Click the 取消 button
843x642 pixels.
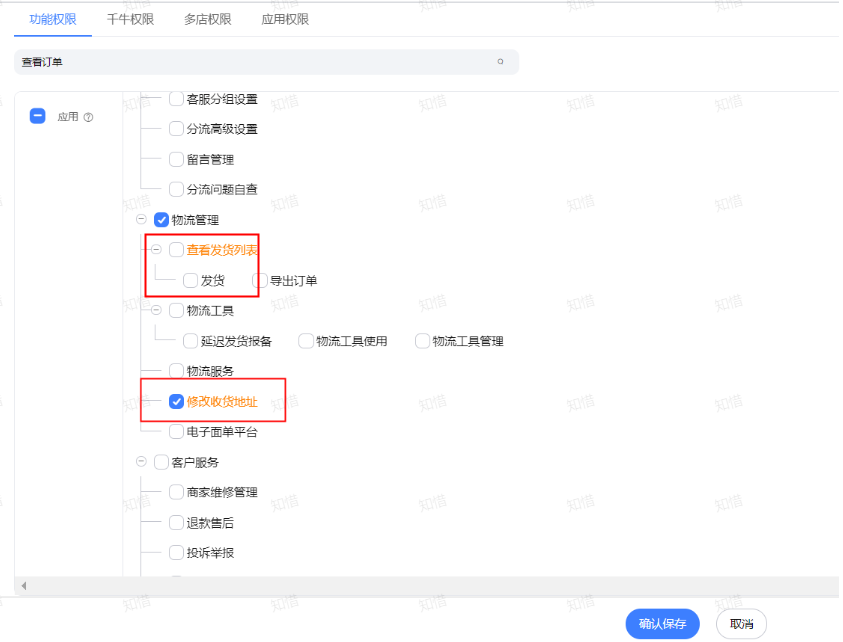[741, 624]
